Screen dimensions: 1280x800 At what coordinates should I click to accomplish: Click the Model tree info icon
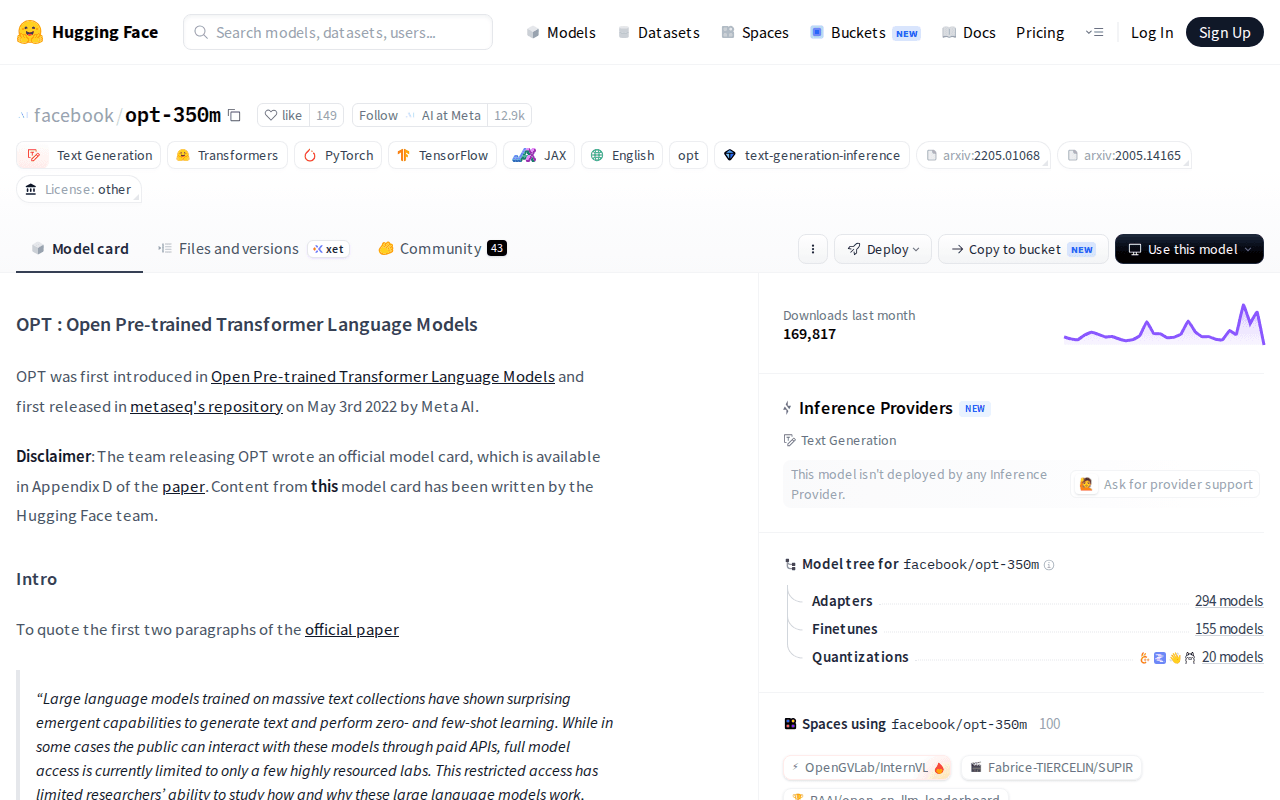1049,565
